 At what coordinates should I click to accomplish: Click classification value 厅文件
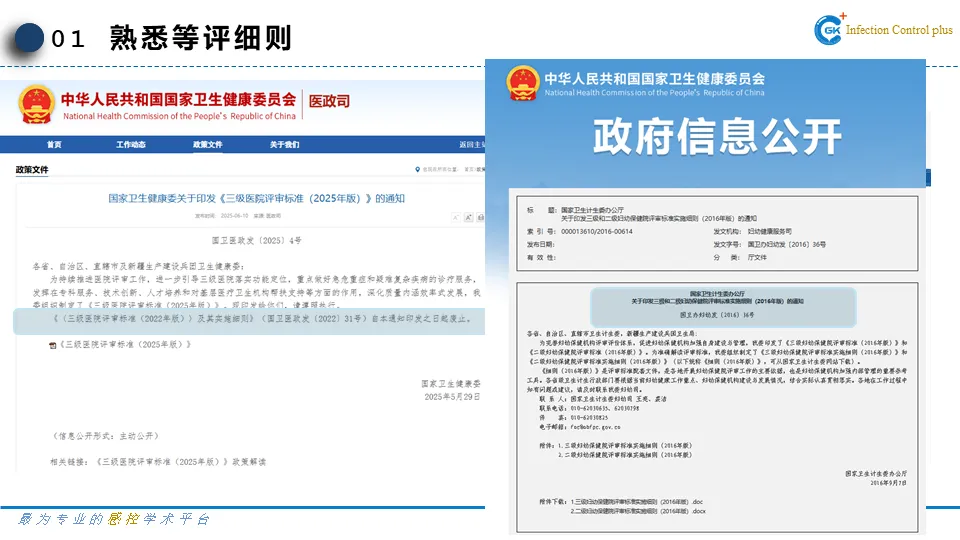coord(757,257)
